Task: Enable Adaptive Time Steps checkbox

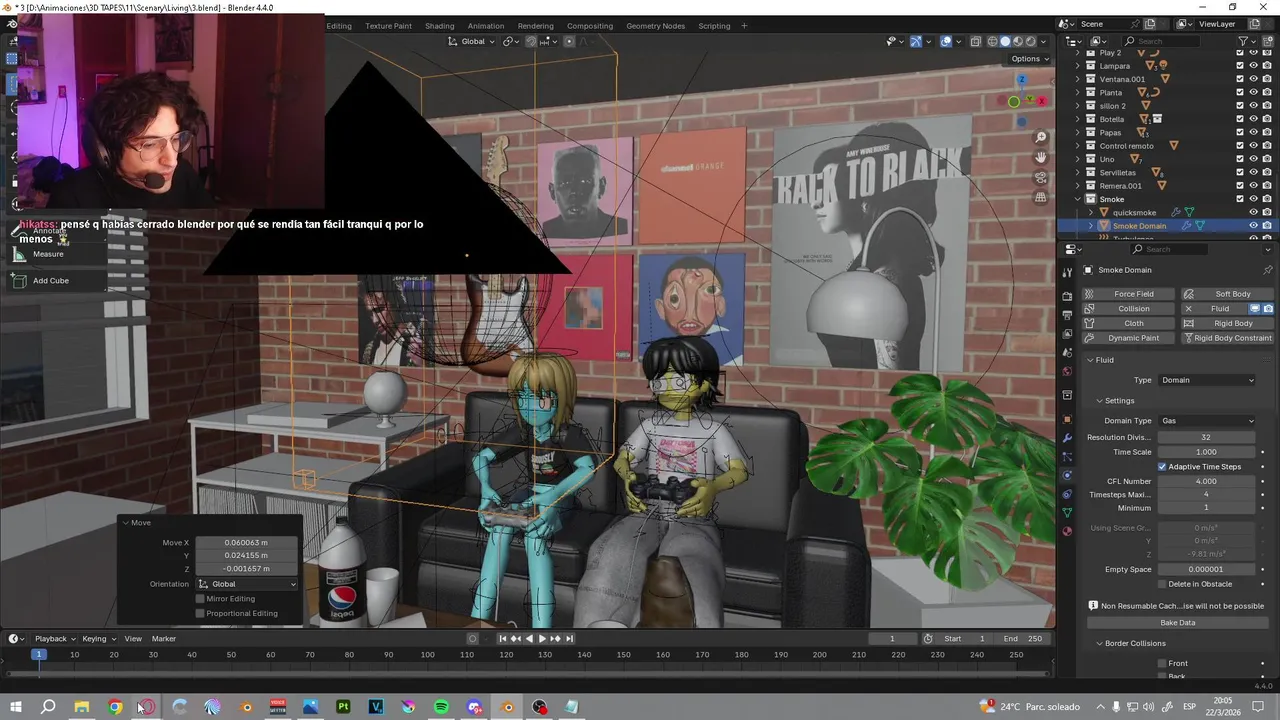Action: [1162, 467]
